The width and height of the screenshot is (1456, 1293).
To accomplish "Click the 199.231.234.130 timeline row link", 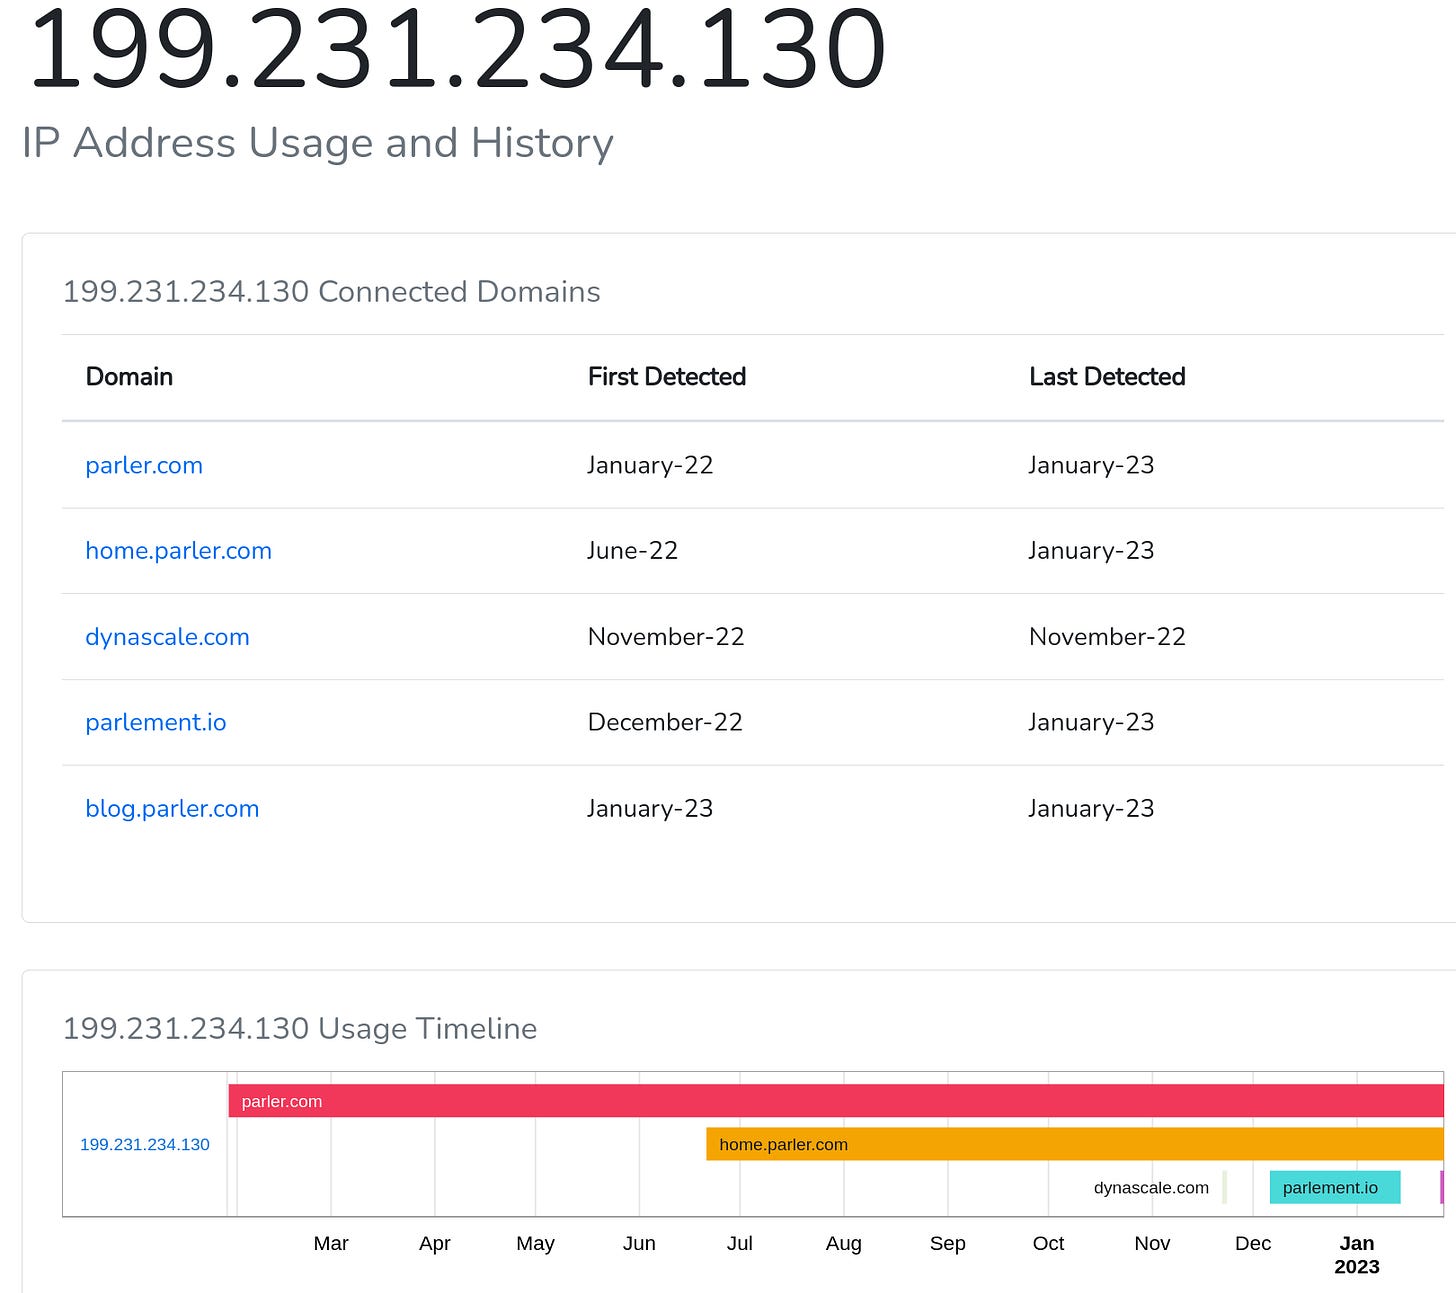I will 145,1144.
